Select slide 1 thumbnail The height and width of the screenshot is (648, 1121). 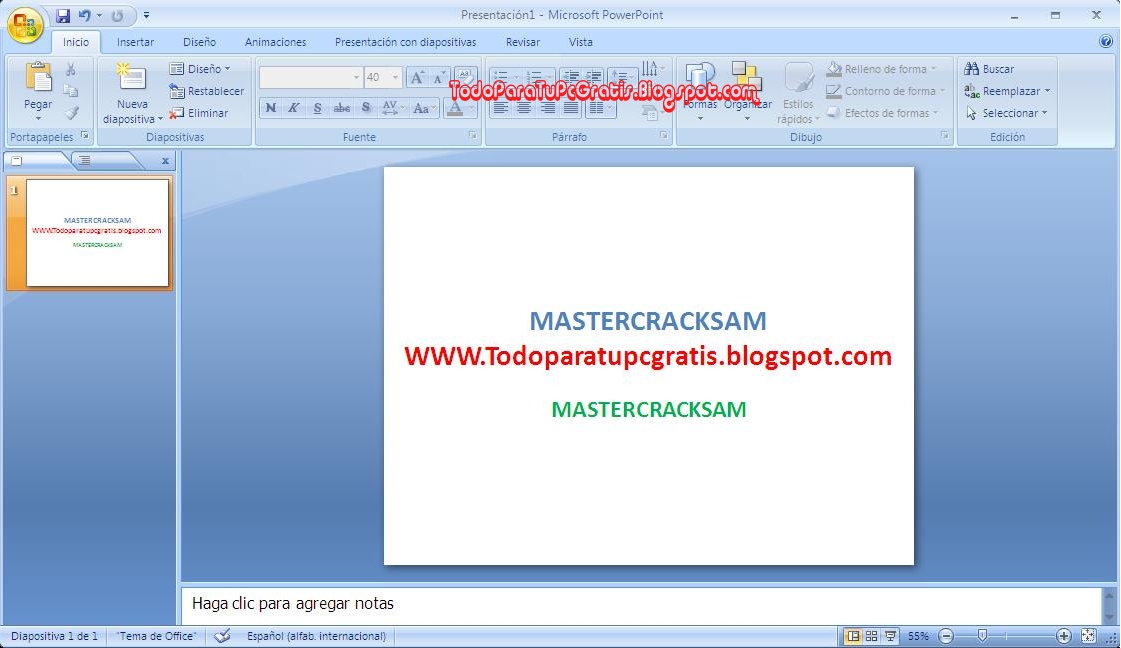97,232
